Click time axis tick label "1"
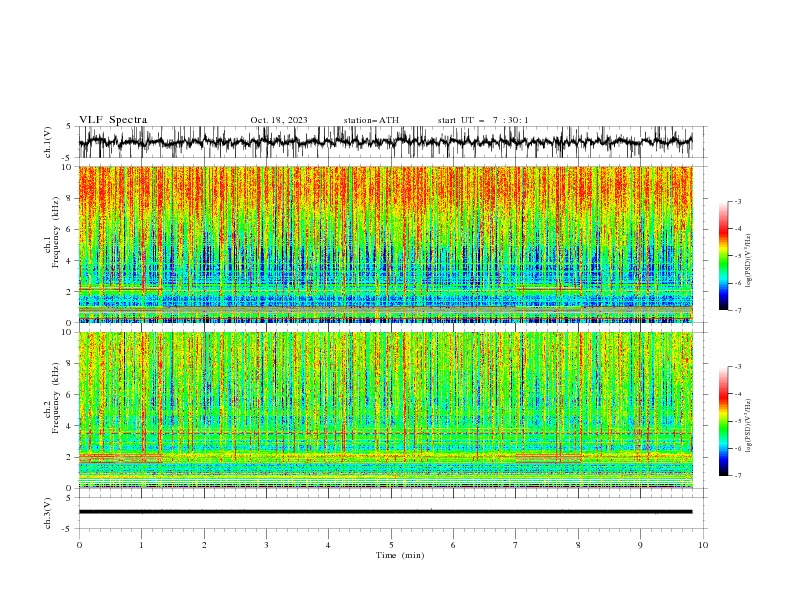 (141, 545)
